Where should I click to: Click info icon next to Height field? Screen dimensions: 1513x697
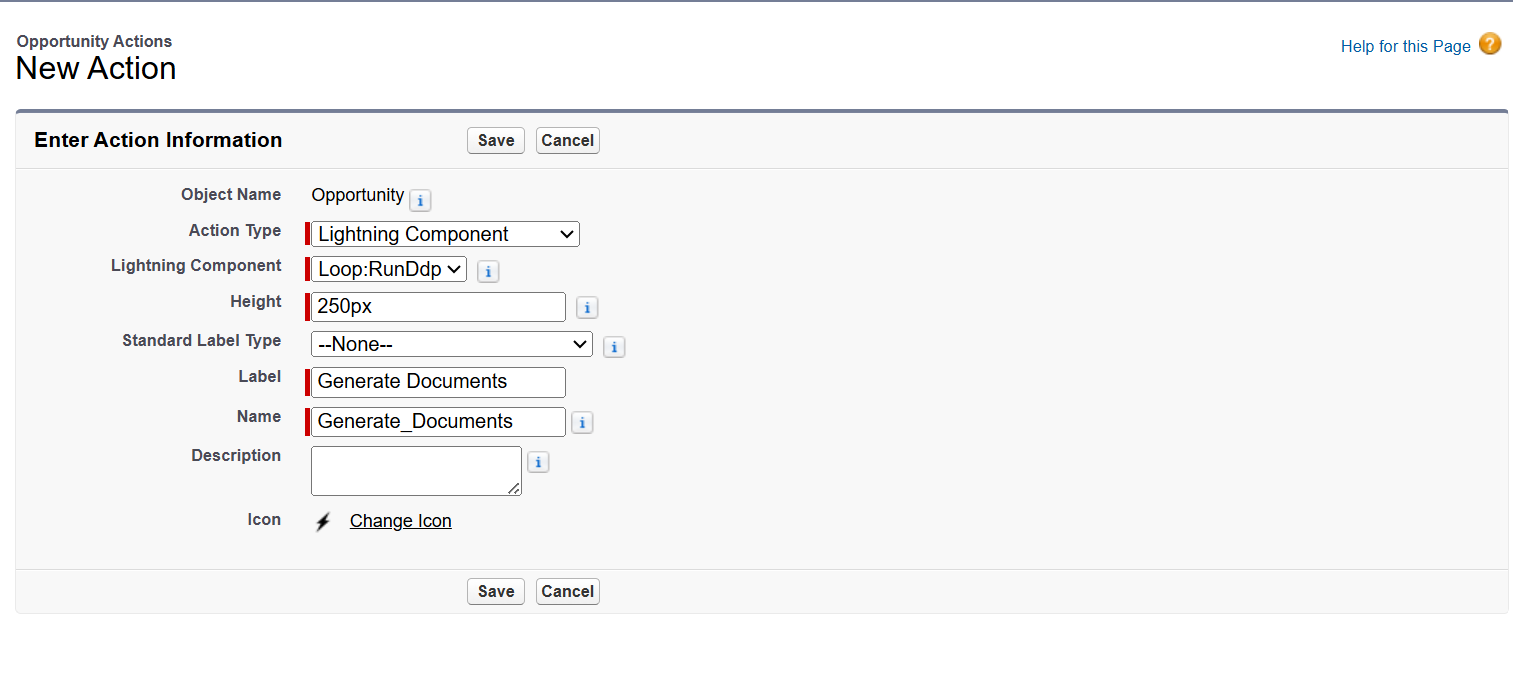[587, 308]
